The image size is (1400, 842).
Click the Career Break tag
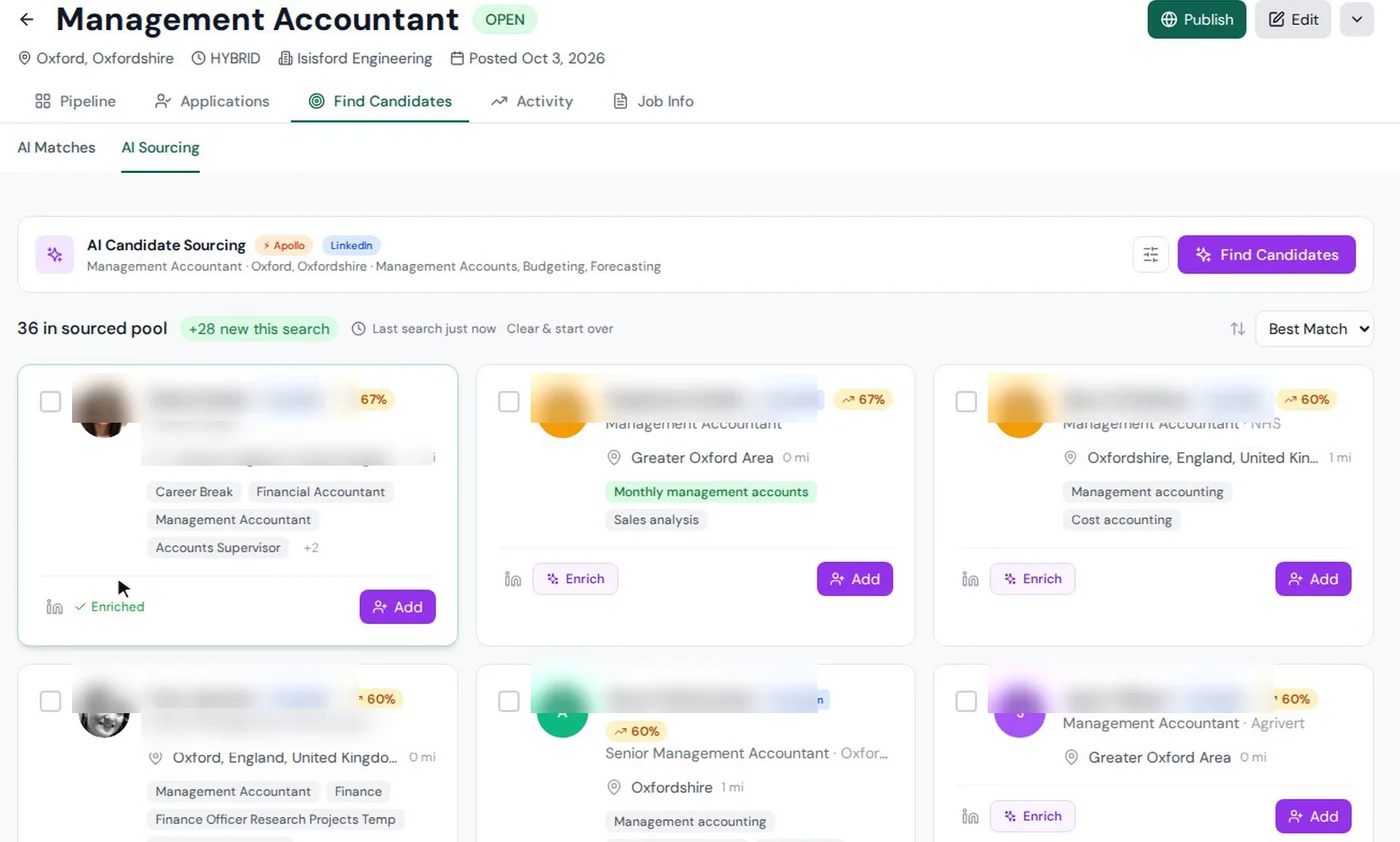pyautogui.click(x=194, y=492)
